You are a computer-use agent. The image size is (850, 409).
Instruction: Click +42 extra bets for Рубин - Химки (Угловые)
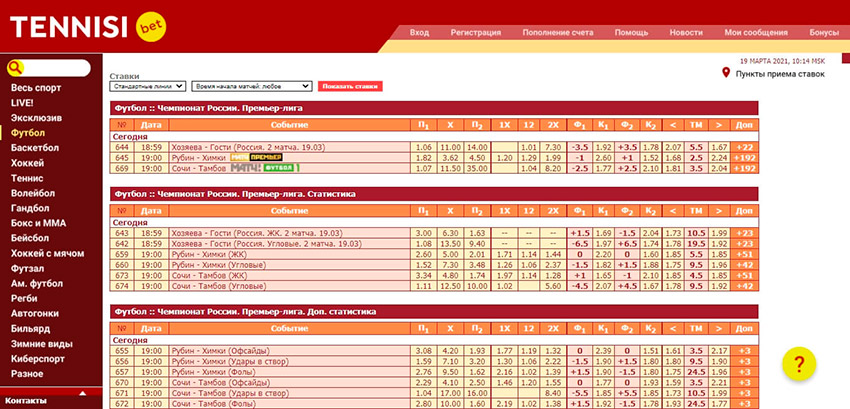[744, 265]
